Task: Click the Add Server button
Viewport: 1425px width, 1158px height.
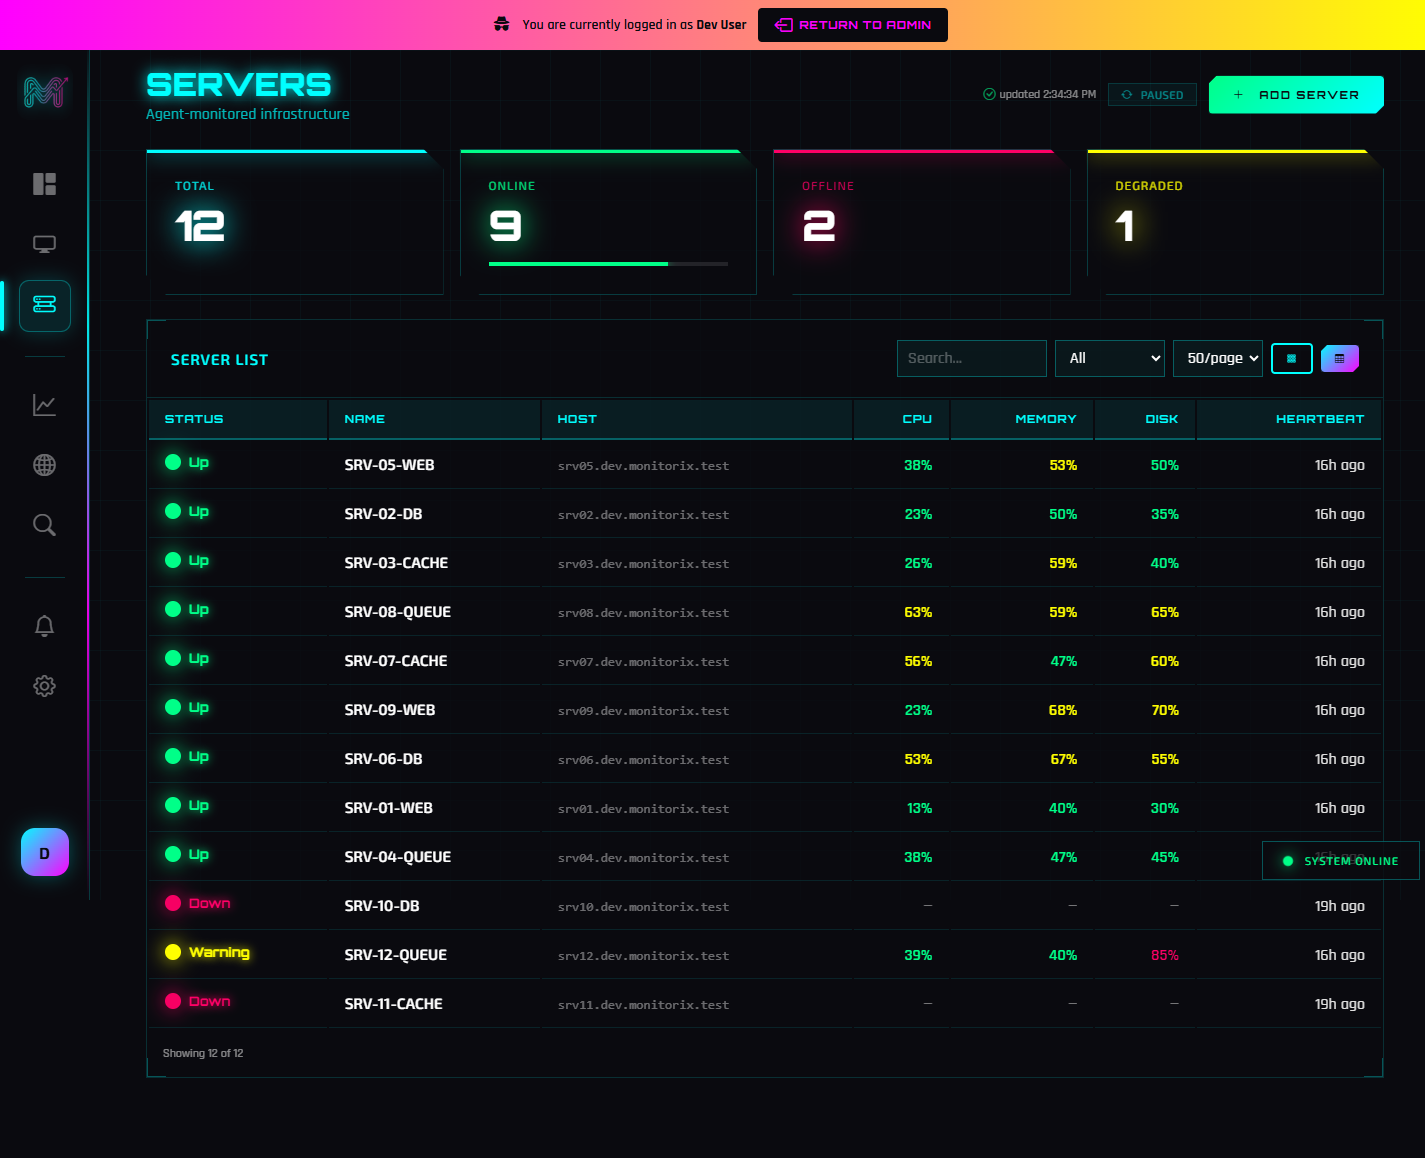Action: click(1296, 95)
